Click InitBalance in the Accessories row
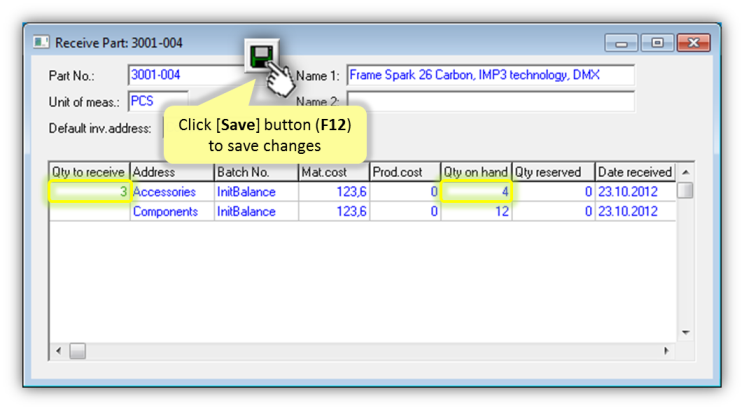 (x=256, y=192)
